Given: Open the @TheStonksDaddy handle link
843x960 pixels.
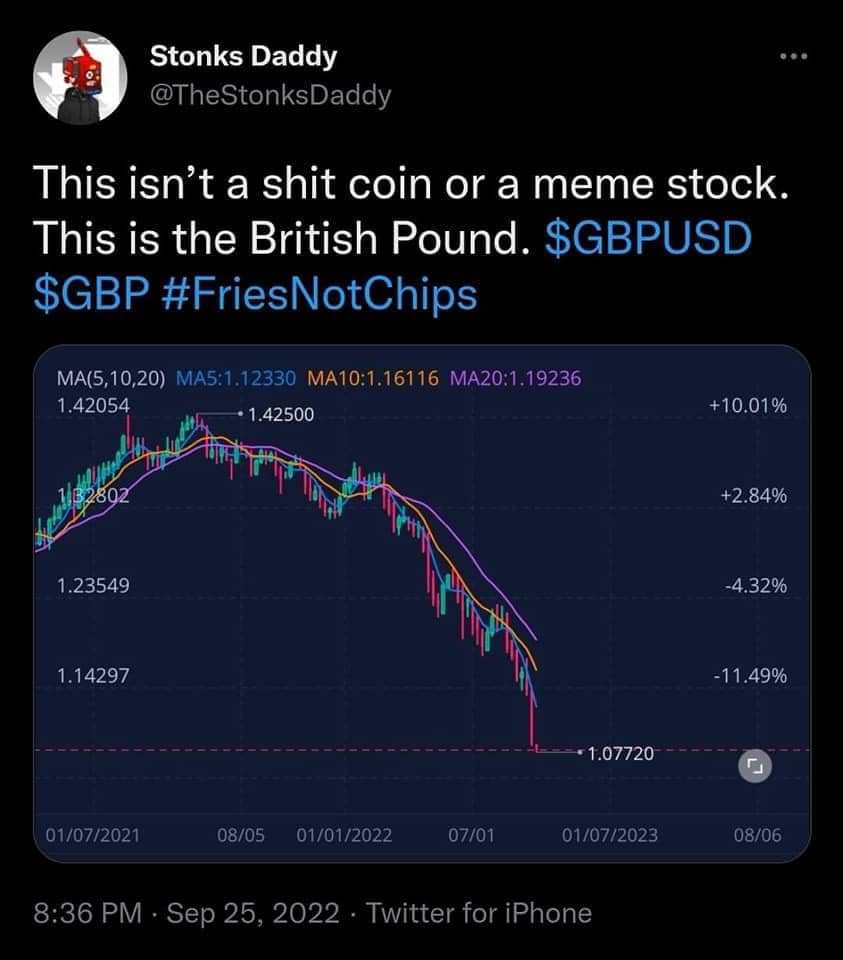Looking at the screenshot, I should point(270,95).
